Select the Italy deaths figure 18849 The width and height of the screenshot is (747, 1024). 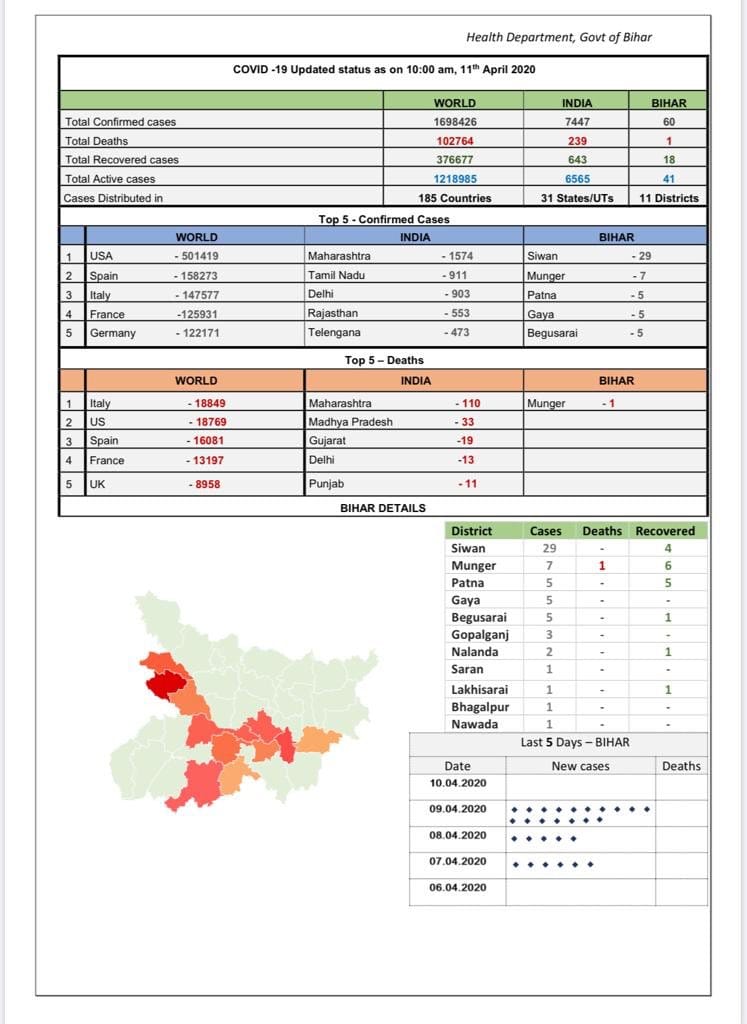(x=208, y=404)
